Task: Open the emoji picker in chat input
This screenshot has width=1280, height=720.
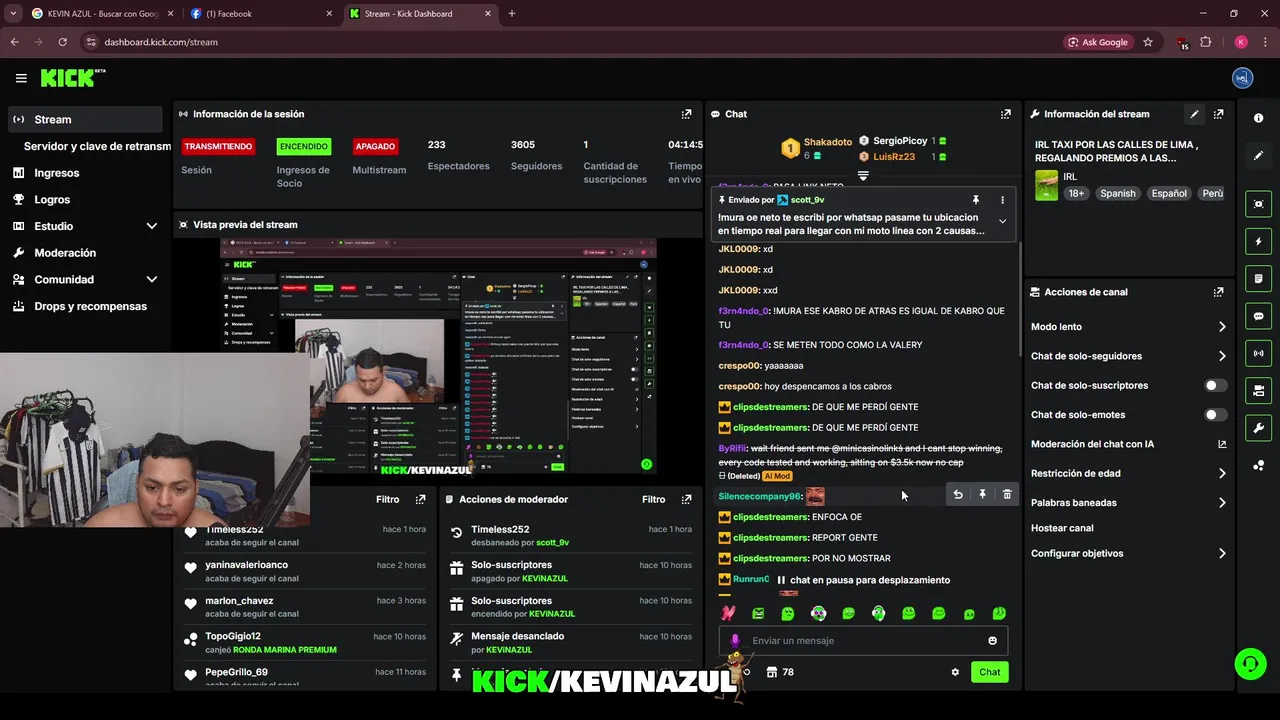Action: click(992, 641)
